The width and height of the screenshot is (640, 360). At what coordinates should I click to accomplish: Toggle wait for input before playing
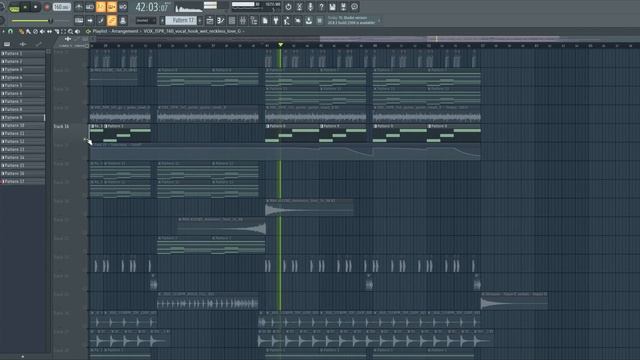[x=90, y=7]
